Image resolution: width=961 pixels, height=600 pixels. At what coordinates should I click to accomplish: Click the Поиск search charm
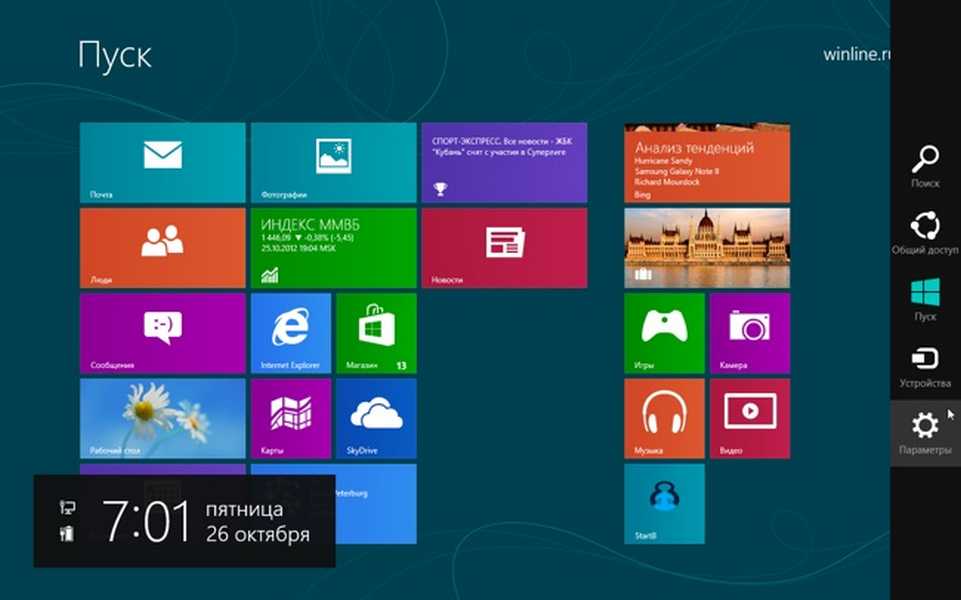pyautogui.click(x=925, y=166)
